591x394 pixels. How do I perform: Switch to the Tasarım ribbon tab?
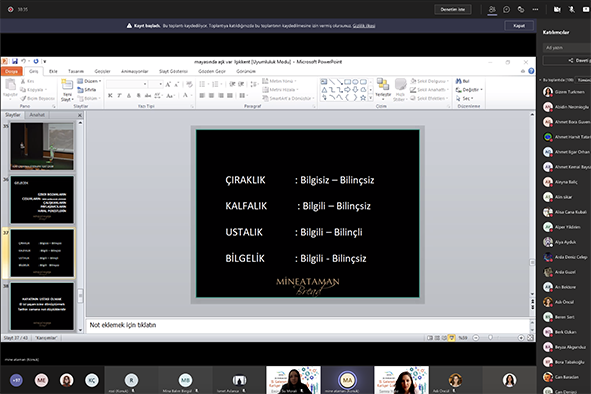coord(76,71)
